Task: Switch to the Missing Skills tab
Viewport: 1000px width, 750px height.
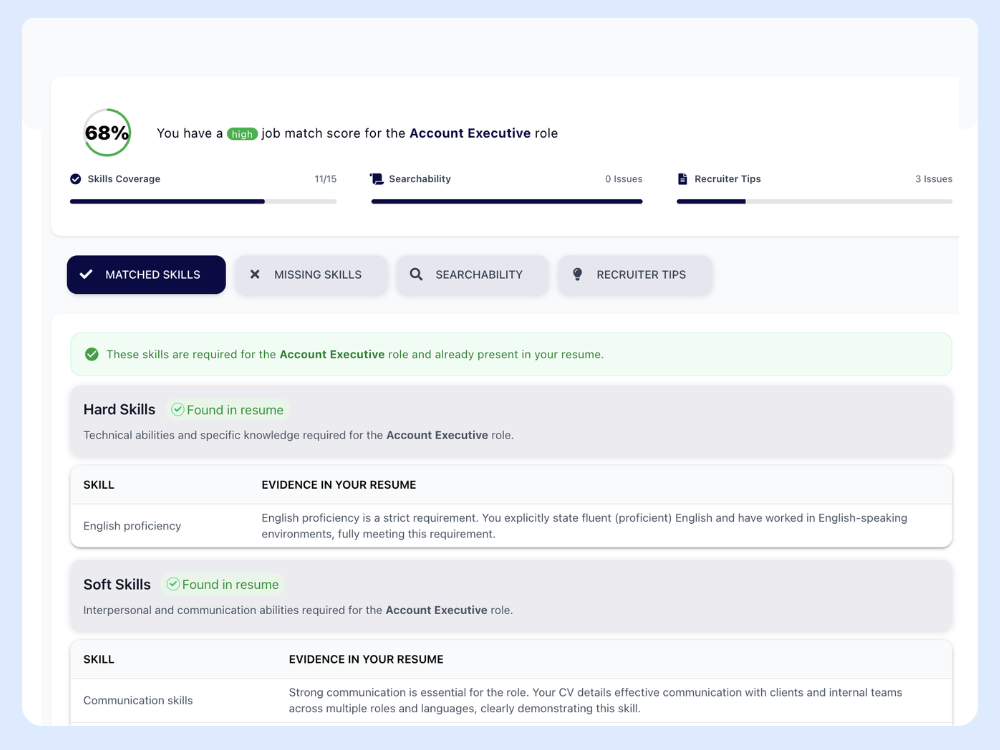Action: point(311,275)
